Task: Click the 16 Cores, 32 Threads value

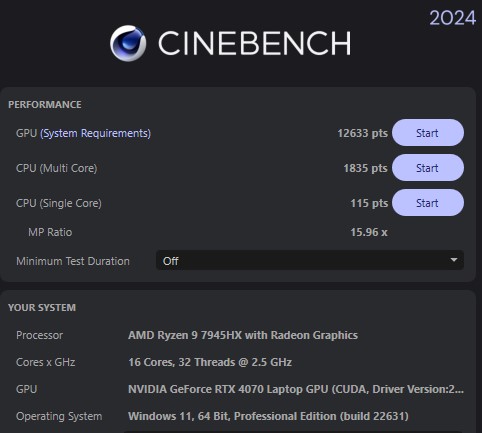Action: tap(210, 362)
